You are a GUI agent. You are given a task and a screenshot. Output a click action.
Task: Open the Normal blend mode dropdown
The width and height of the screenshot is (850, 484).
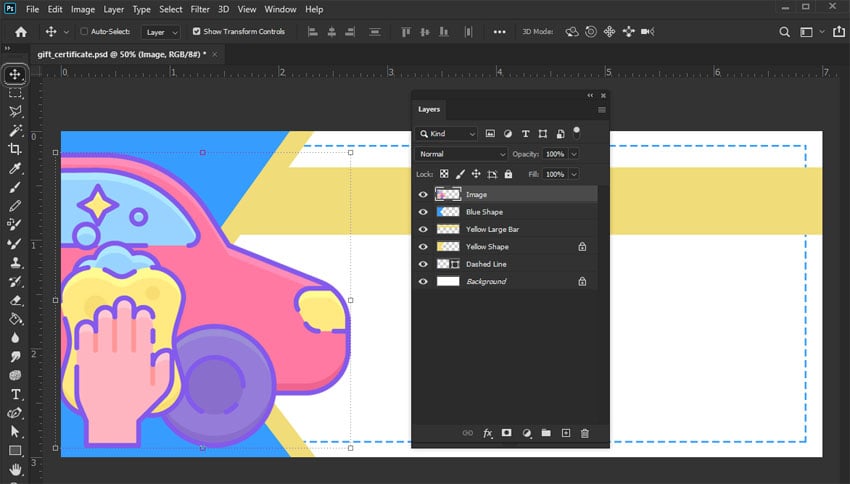pos(461,154)
